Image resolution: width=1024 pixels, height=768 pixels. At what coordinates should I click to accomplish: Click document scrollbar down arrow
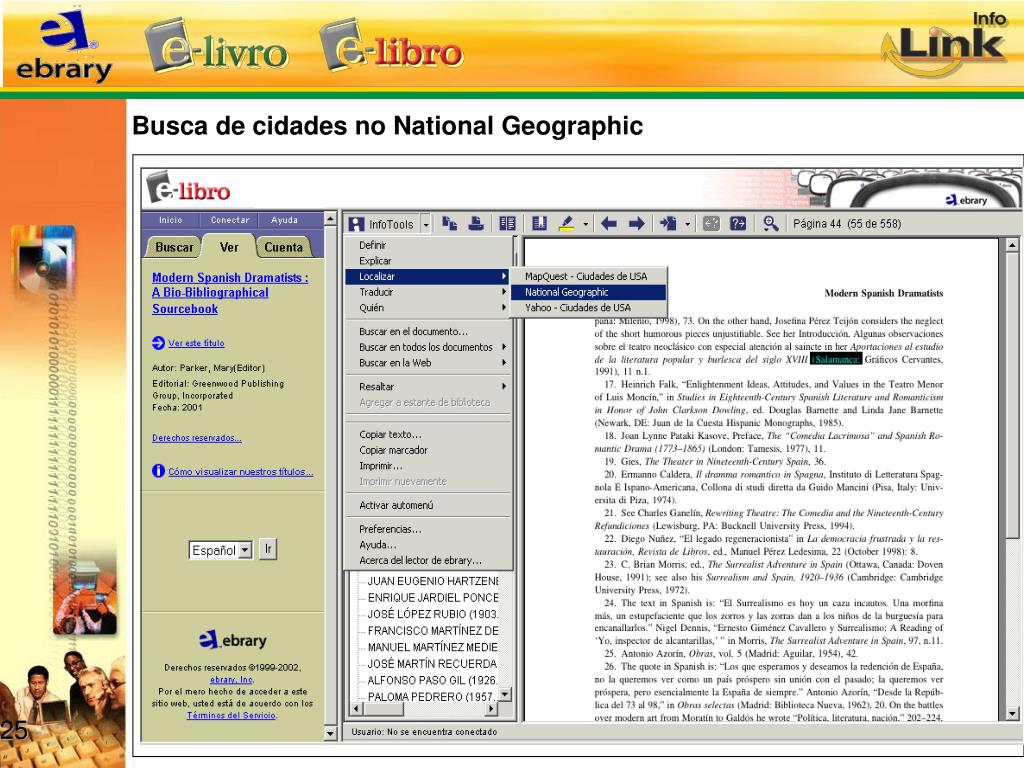click(1012, 714)
